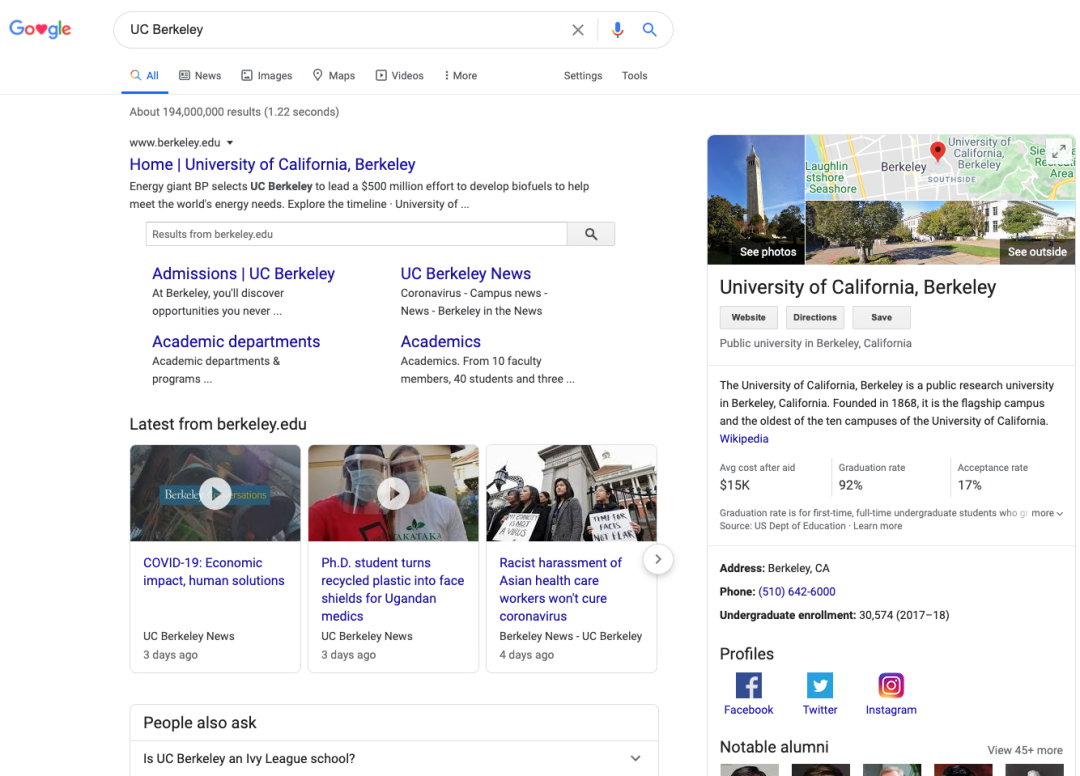The height and width of the screenshot is (776, 1080).
Task: Click the blue magnifying glass search icon
Action: click(x=650, y=30)
